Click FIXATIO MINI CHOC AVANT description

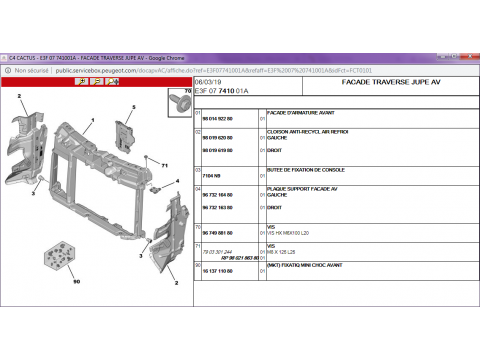point(305,265)
